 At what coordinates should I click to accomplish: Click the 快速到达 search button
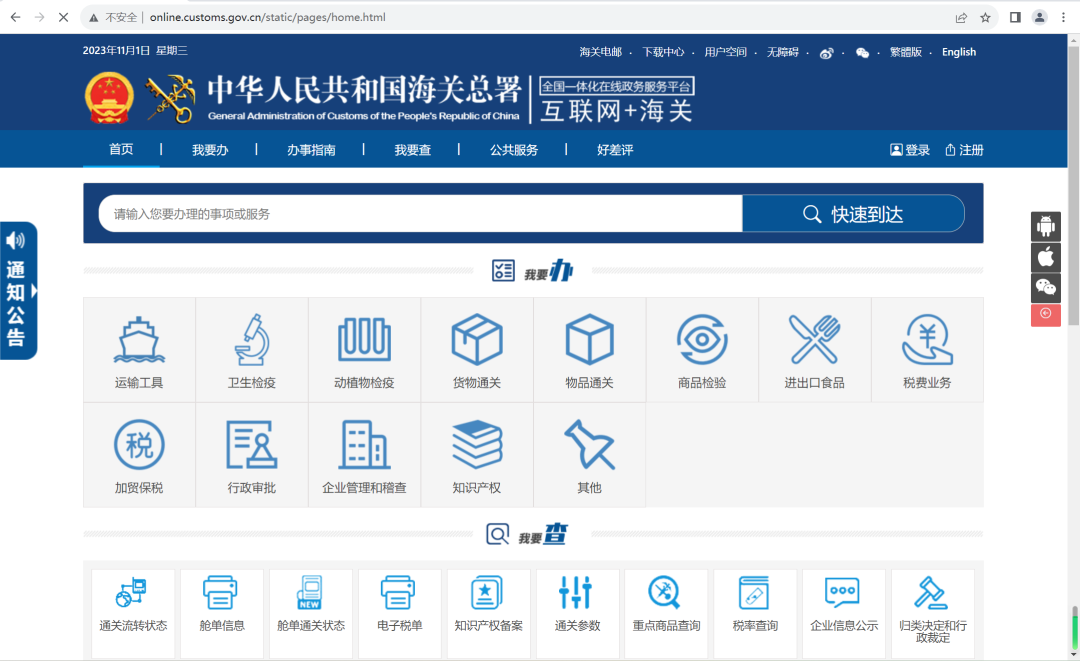click(853, 213)
